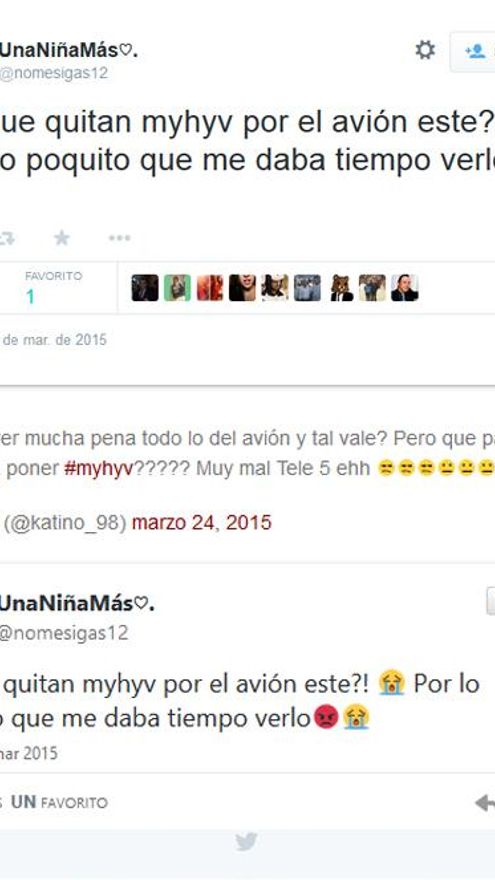This screenshot has width=495, height=880.
Task: Click the reply arrow icon in embedded tweet
Action: [484, 803]
